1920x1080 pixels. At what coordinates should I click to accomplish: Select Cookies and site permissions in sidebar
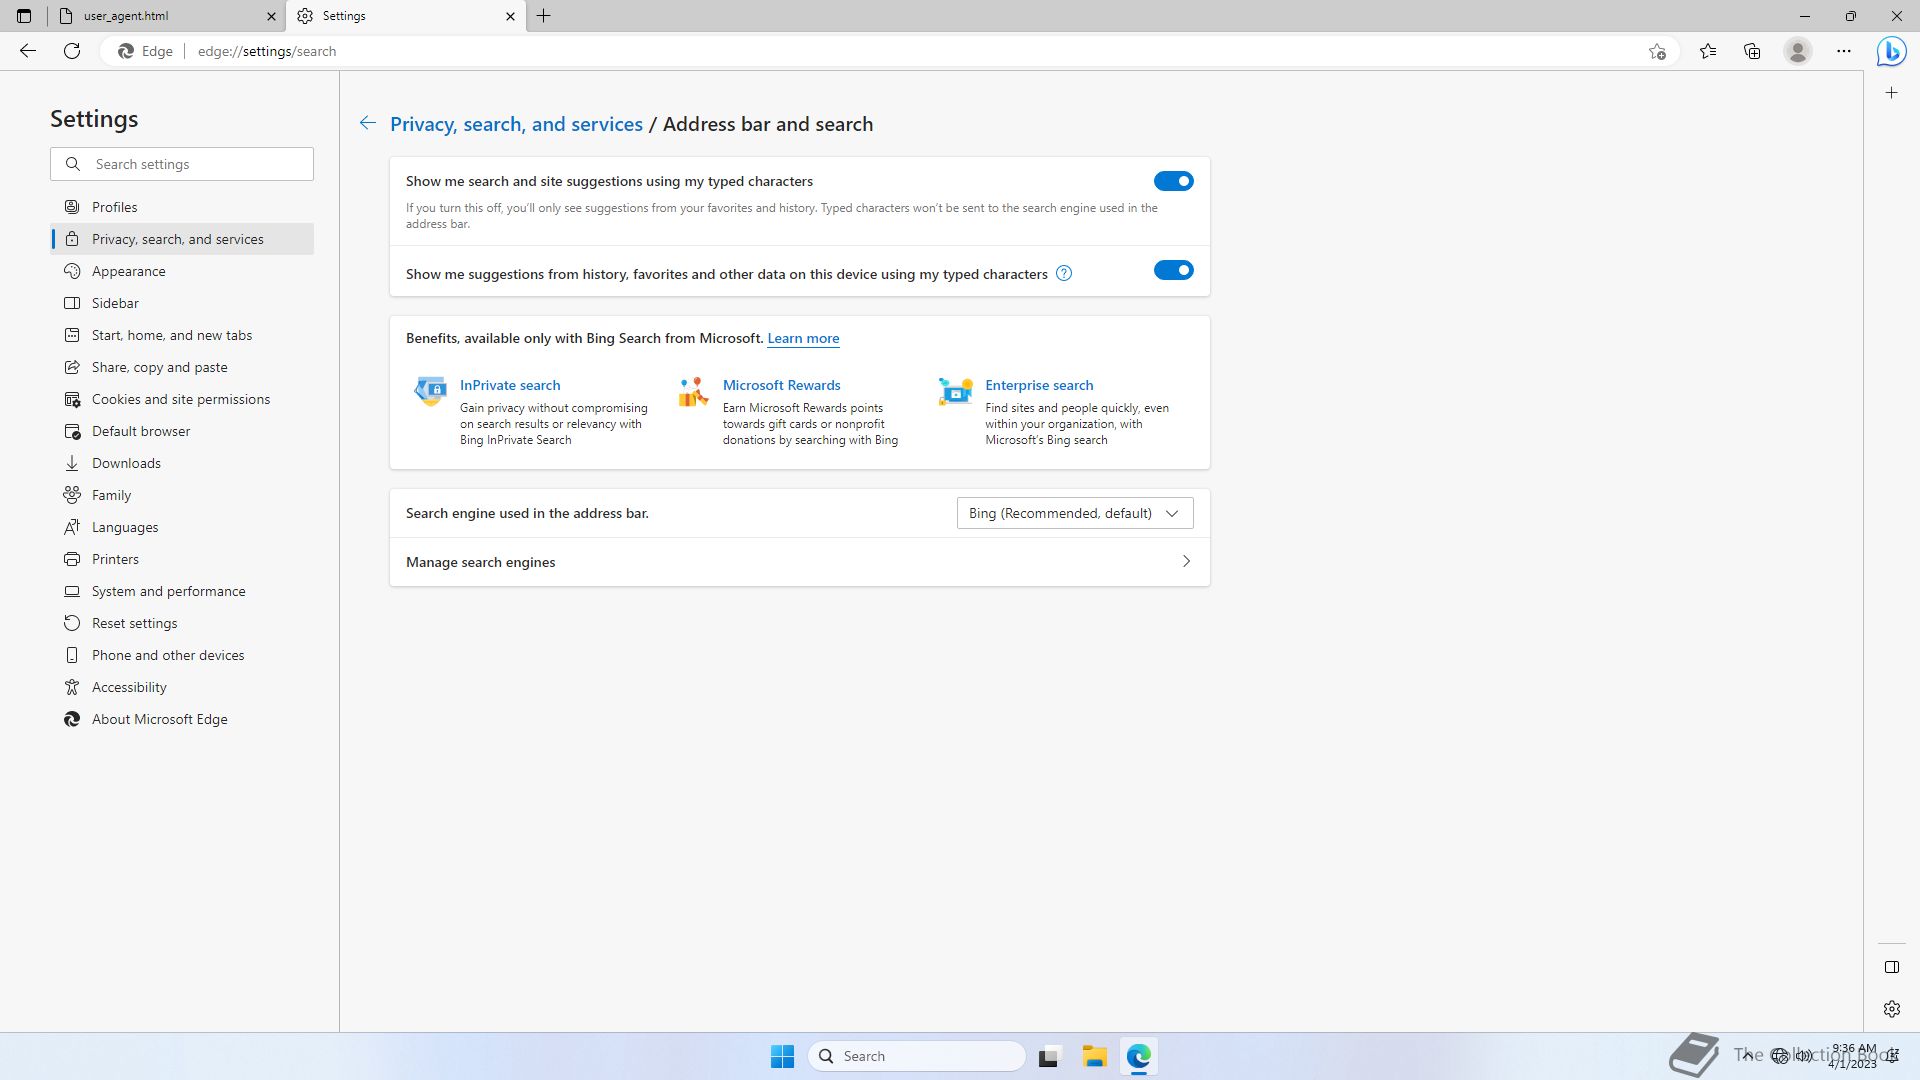tap(181, 399)
